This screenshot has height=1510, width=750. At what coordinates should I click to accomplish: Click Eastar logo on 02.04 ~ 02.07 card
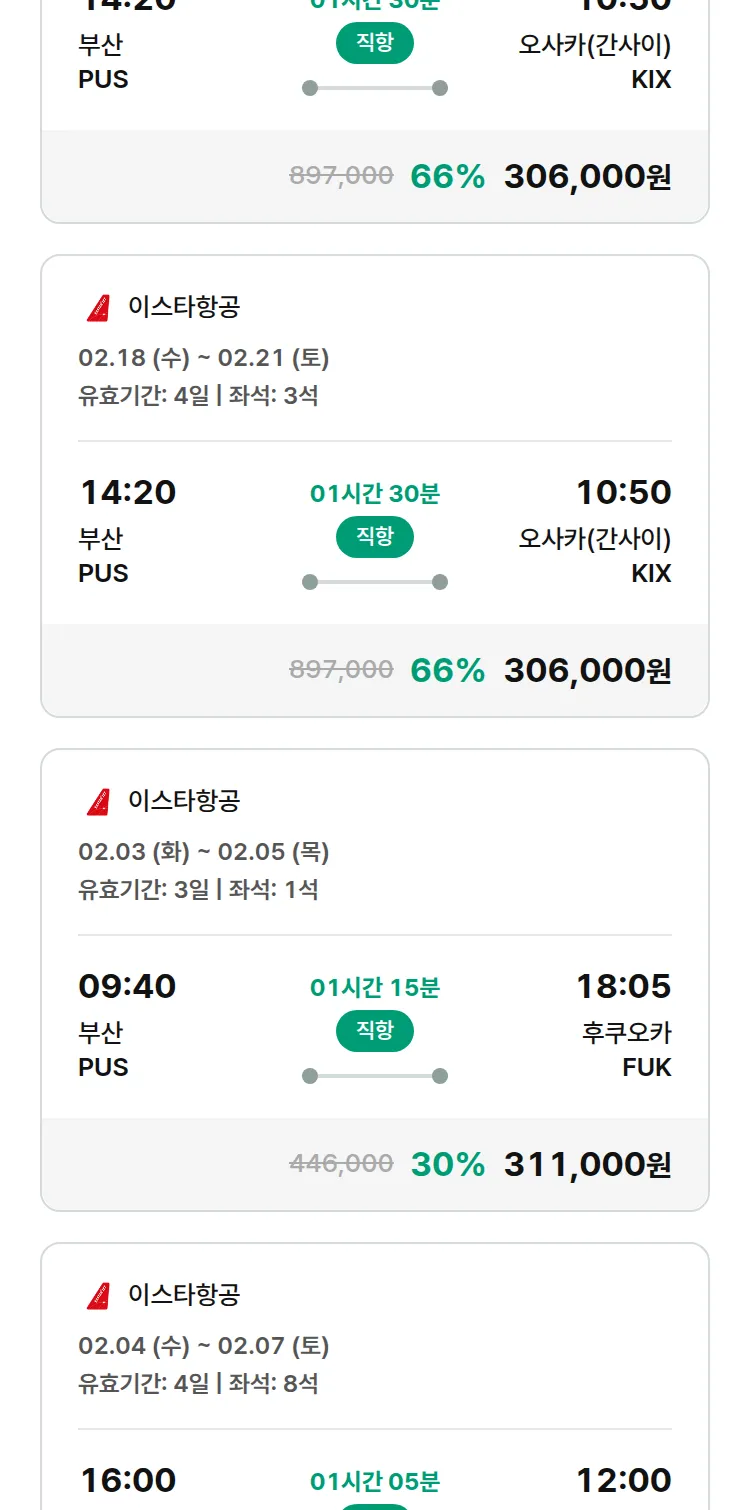click(x=98, y=1295)
